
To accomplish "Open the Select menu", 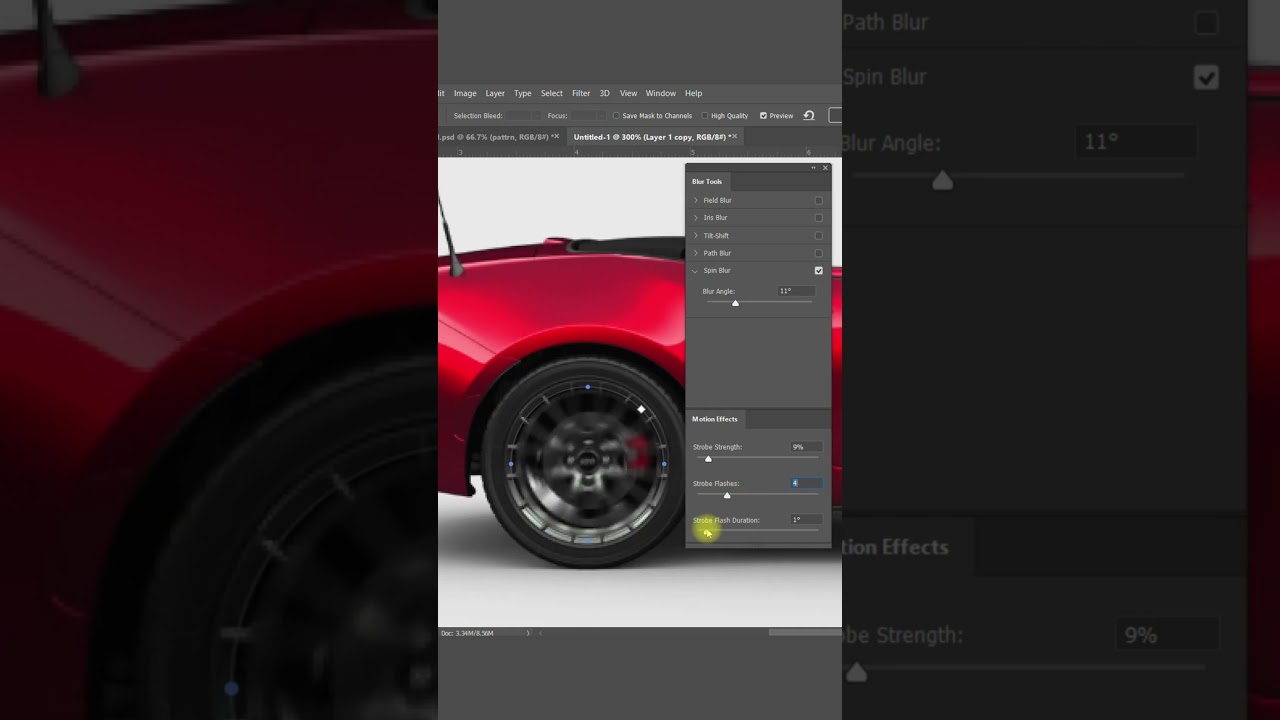I will click(x=552, y=93).
